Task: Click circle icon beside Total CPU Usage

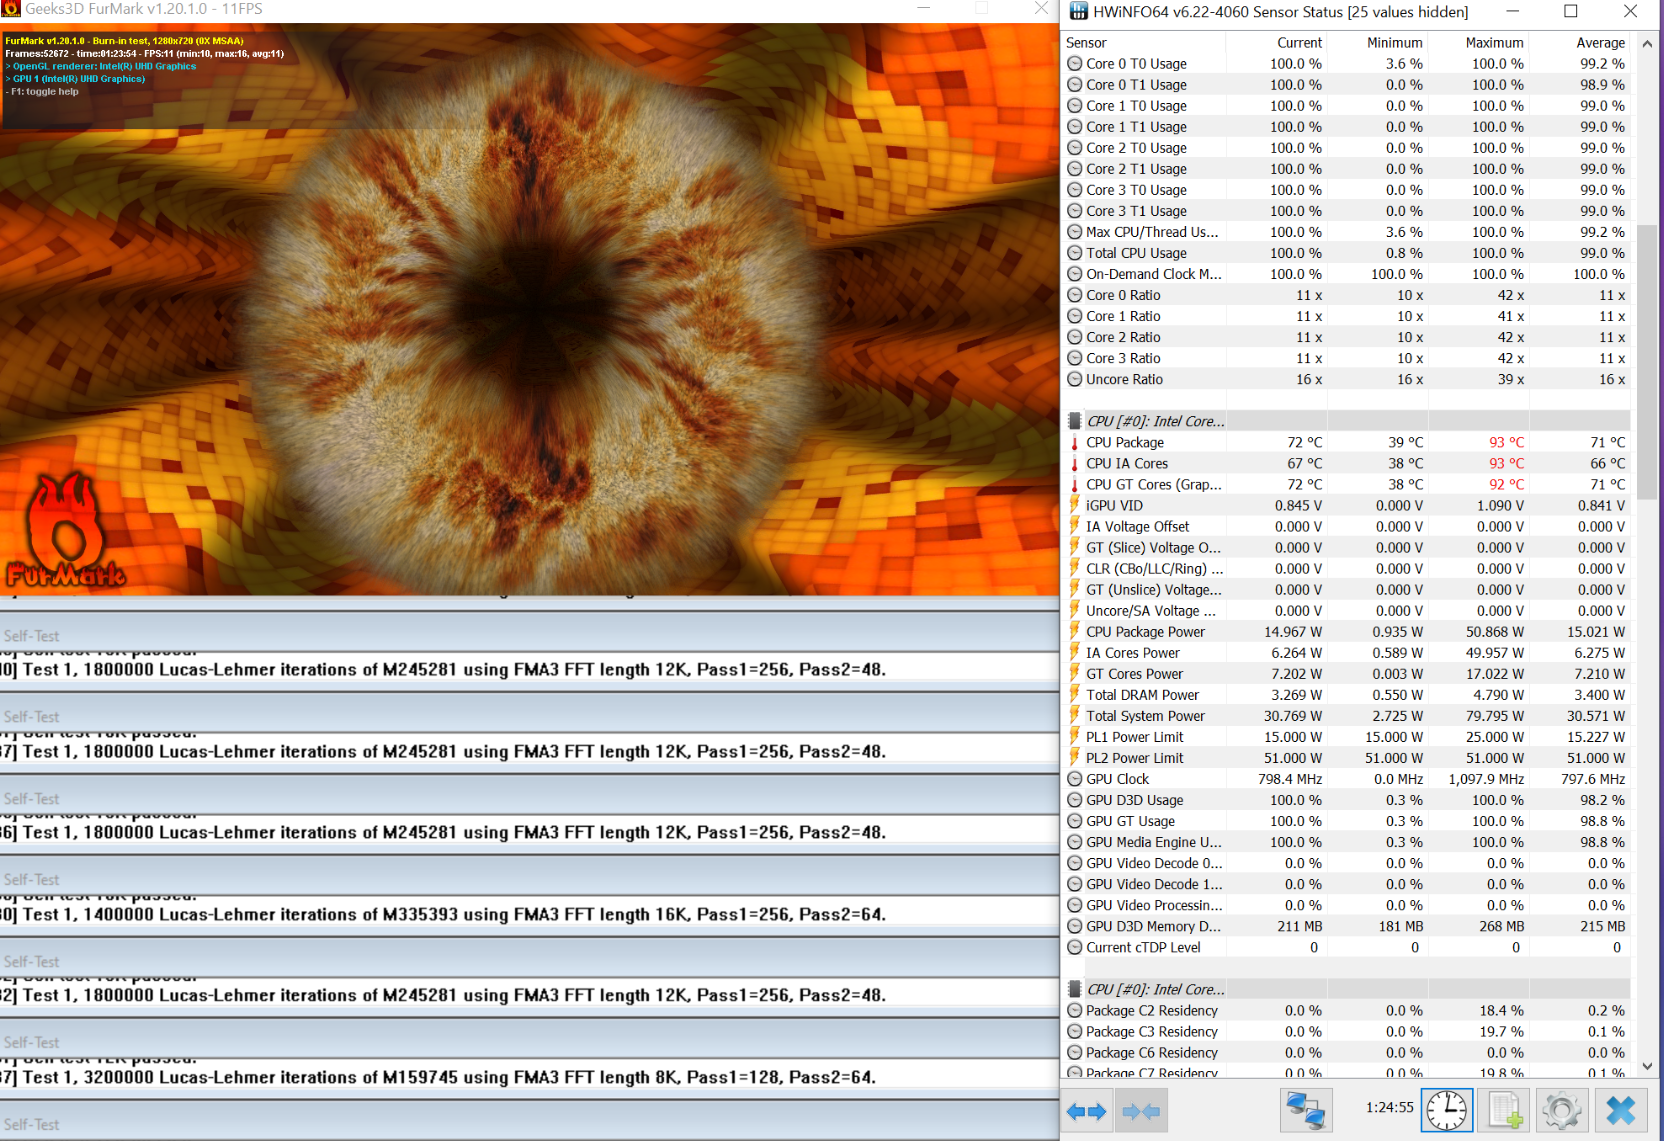Action: pyautogui.click(x=1075, y=253)
